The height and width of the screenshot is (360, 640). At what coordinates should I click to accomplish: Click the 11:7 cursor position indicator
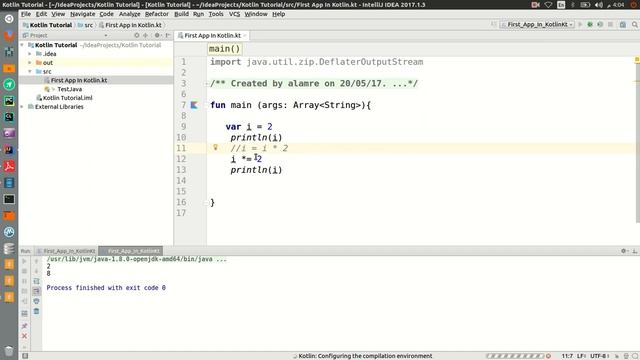[x=567, y=356]
